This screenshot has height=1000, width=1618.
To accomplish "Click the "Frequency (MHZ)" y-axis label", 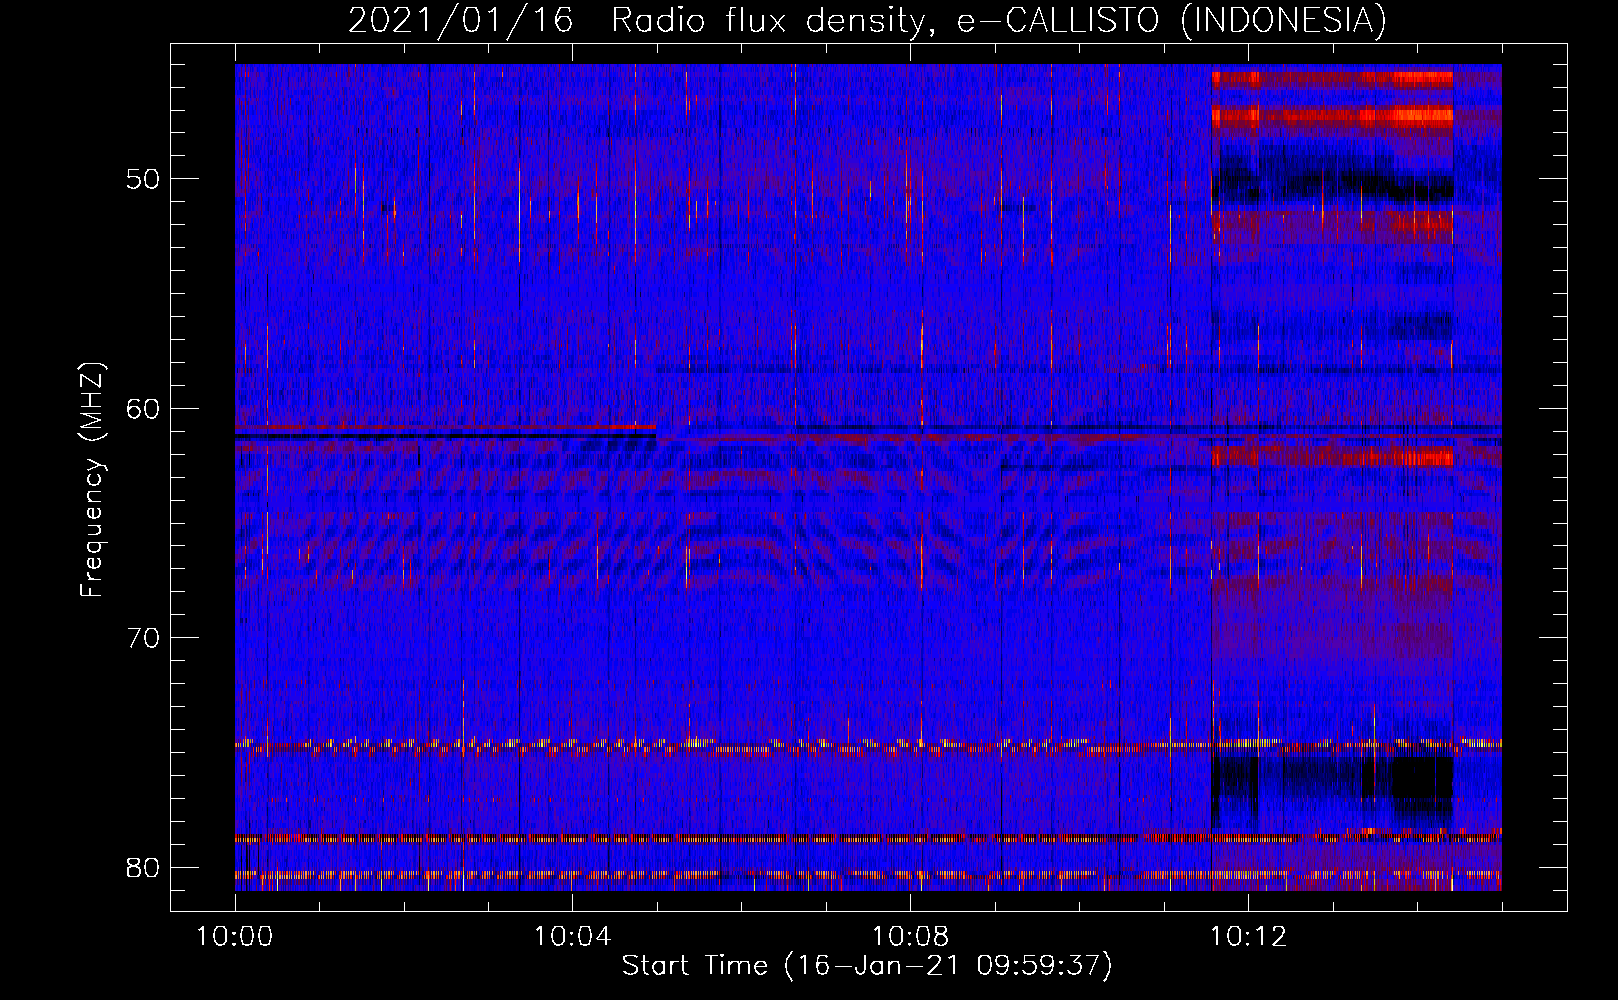I will tap(92, 480).
